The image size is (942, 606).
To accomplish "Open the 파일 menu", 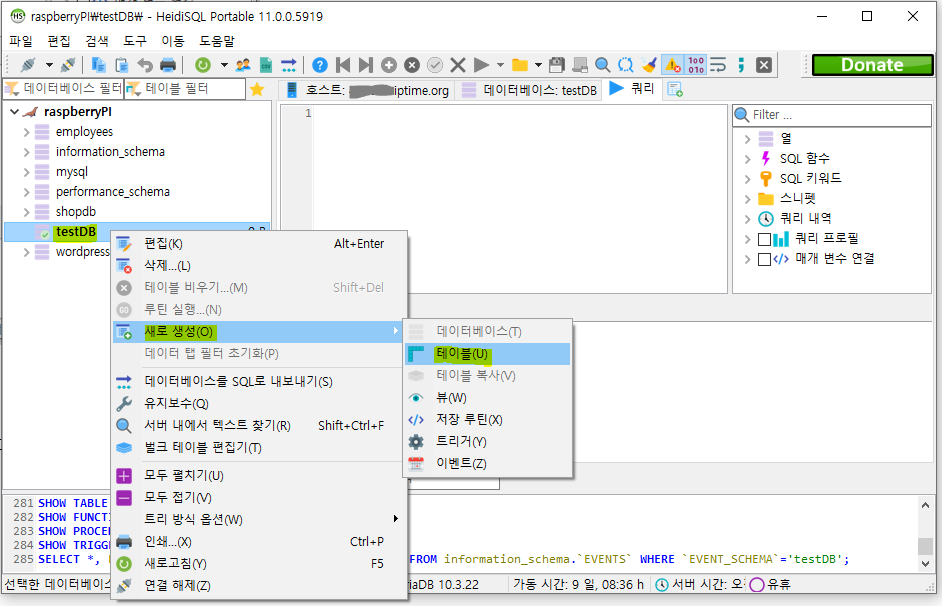I will (x=21, y=41).
